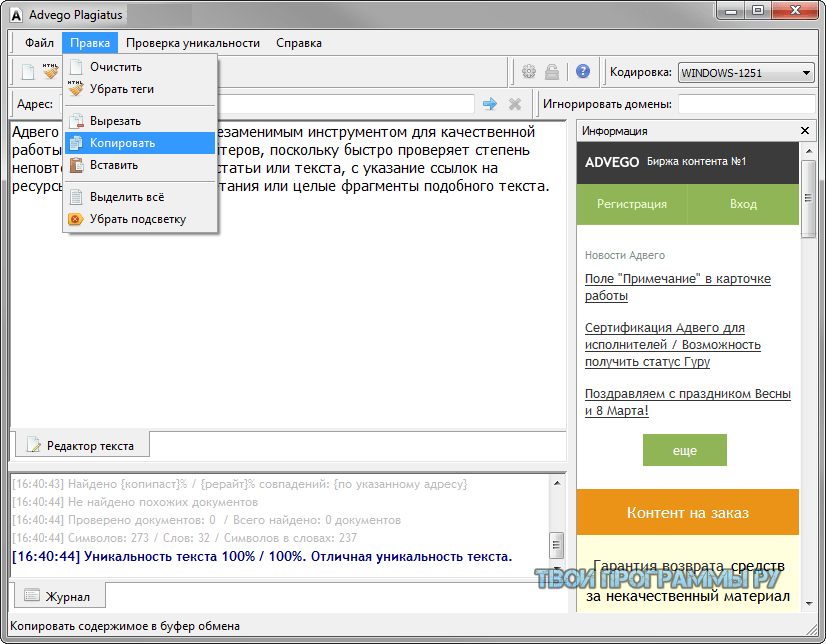Screen dimensions: 826x644
Task: Minimize the Advego Plagiatus window
Action: (731, 11)
